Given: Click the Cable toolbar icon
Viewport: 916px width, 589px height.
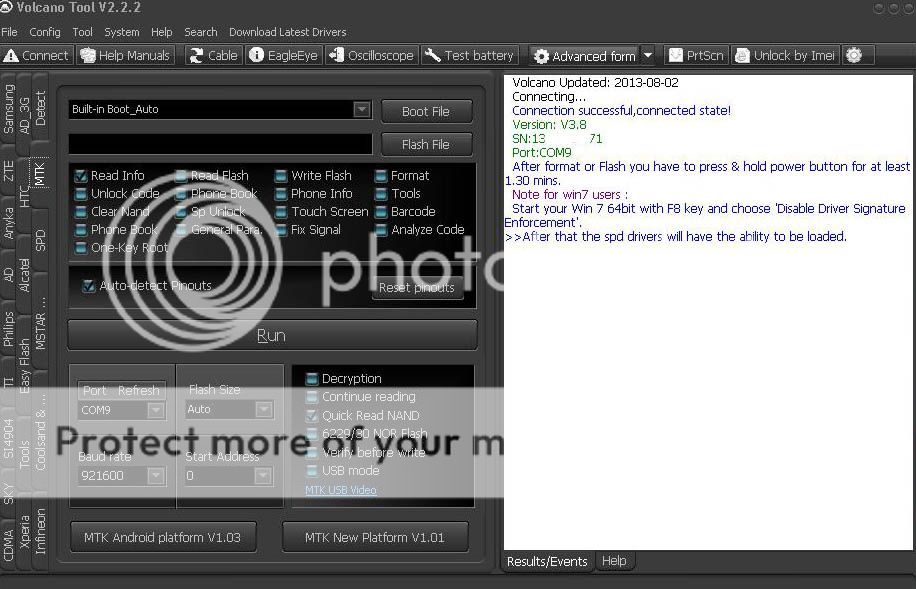Looking at the screenshot, I should [x=214, y=56].
